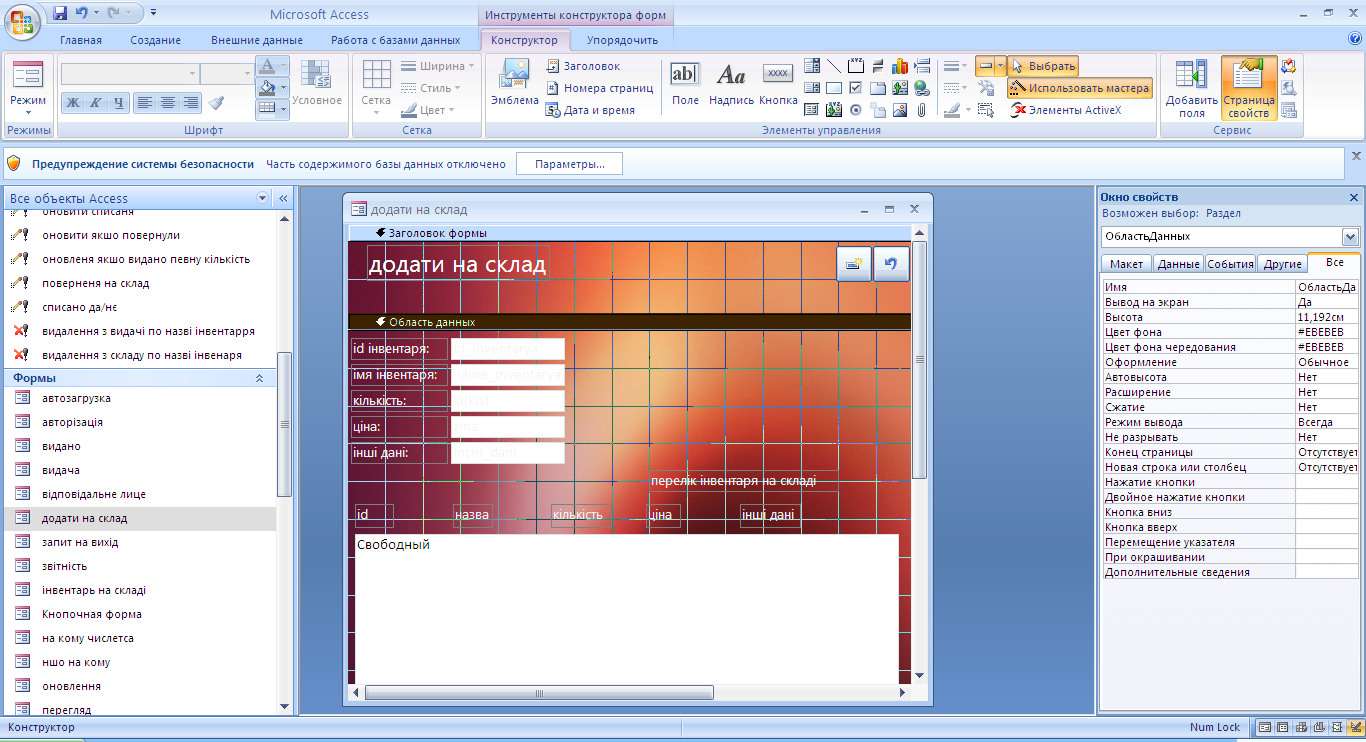This screenshot has height=742, width=1366.
Task: Click Дата и время button
Action: [x=590, y=110]
